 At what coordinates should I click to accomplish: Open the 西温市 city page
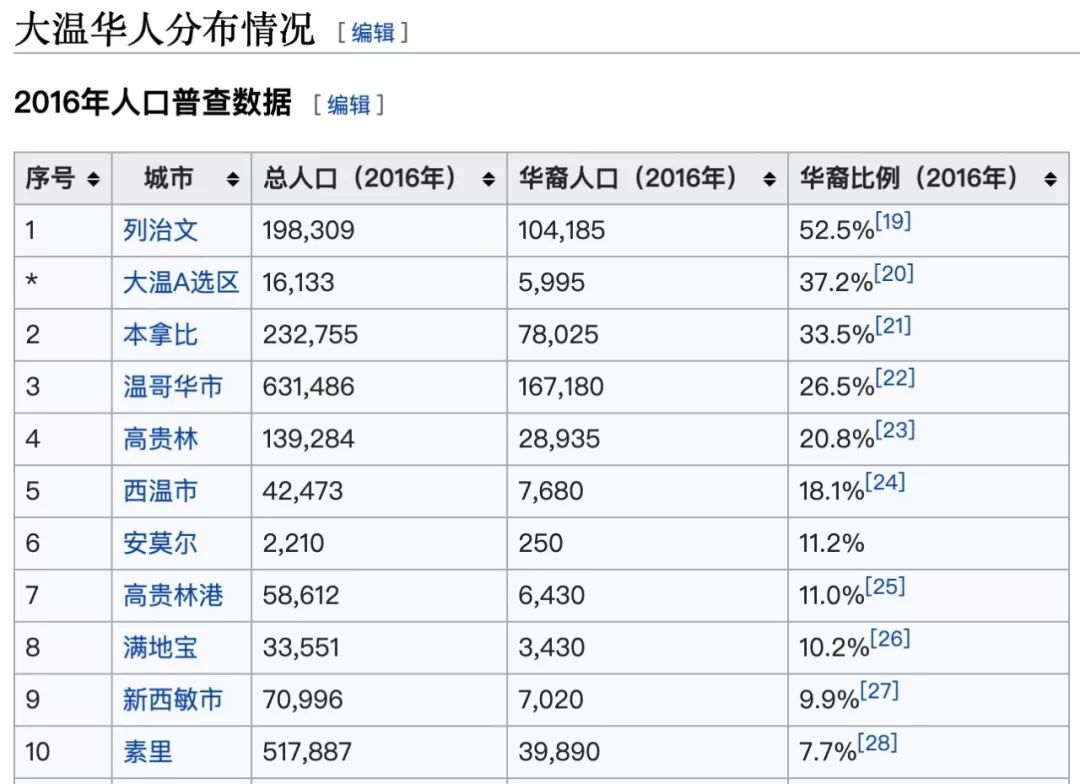click(x=158, y=490)
